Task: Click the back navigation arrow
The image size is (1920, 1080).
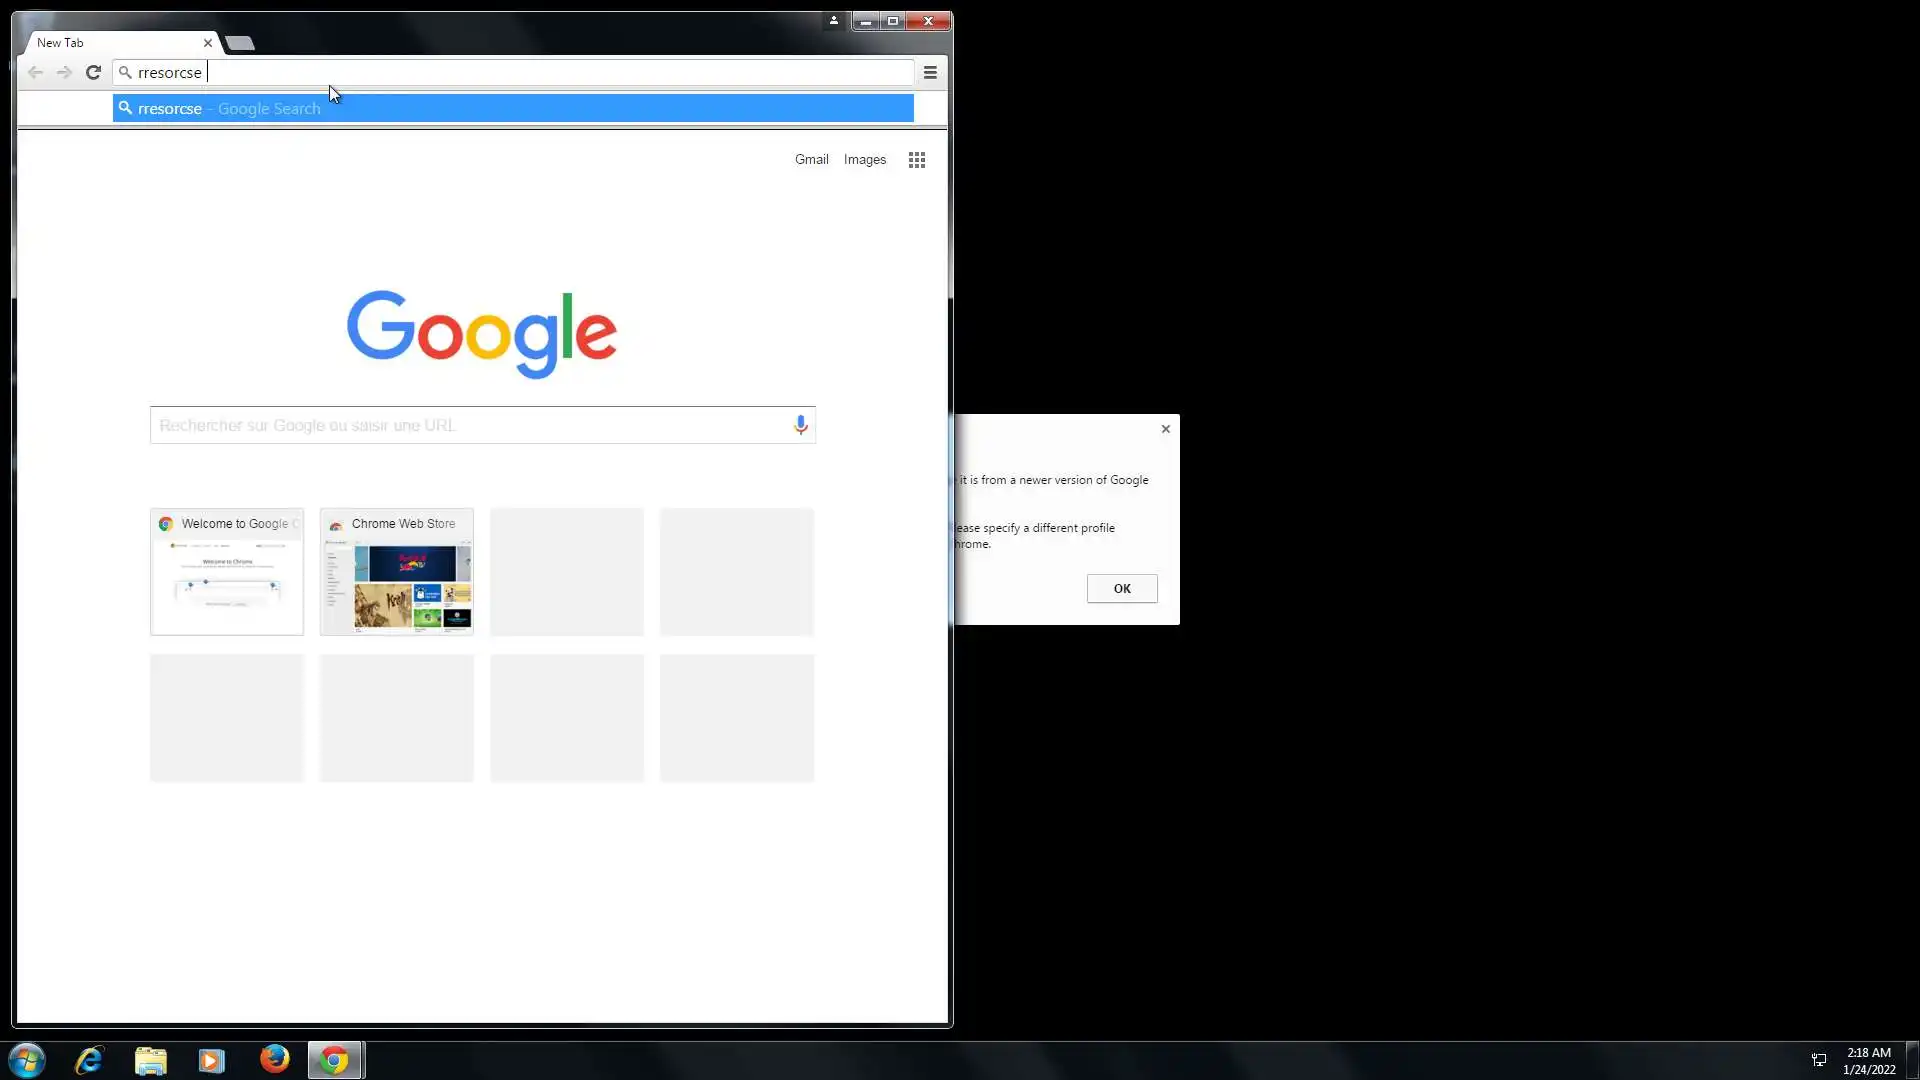Action: click(x=35, y=72)
